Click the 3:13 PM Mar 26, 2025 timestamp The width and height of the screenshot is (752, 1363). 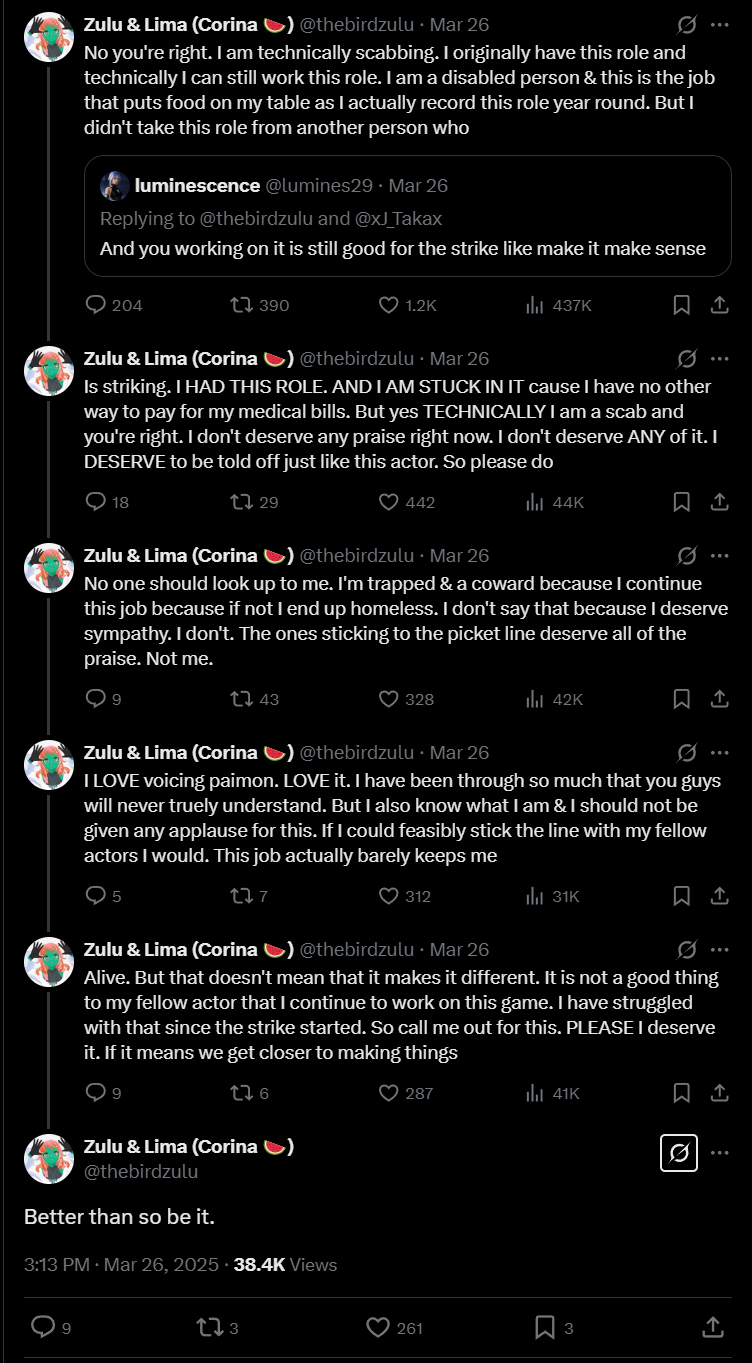coord(121,1265)
